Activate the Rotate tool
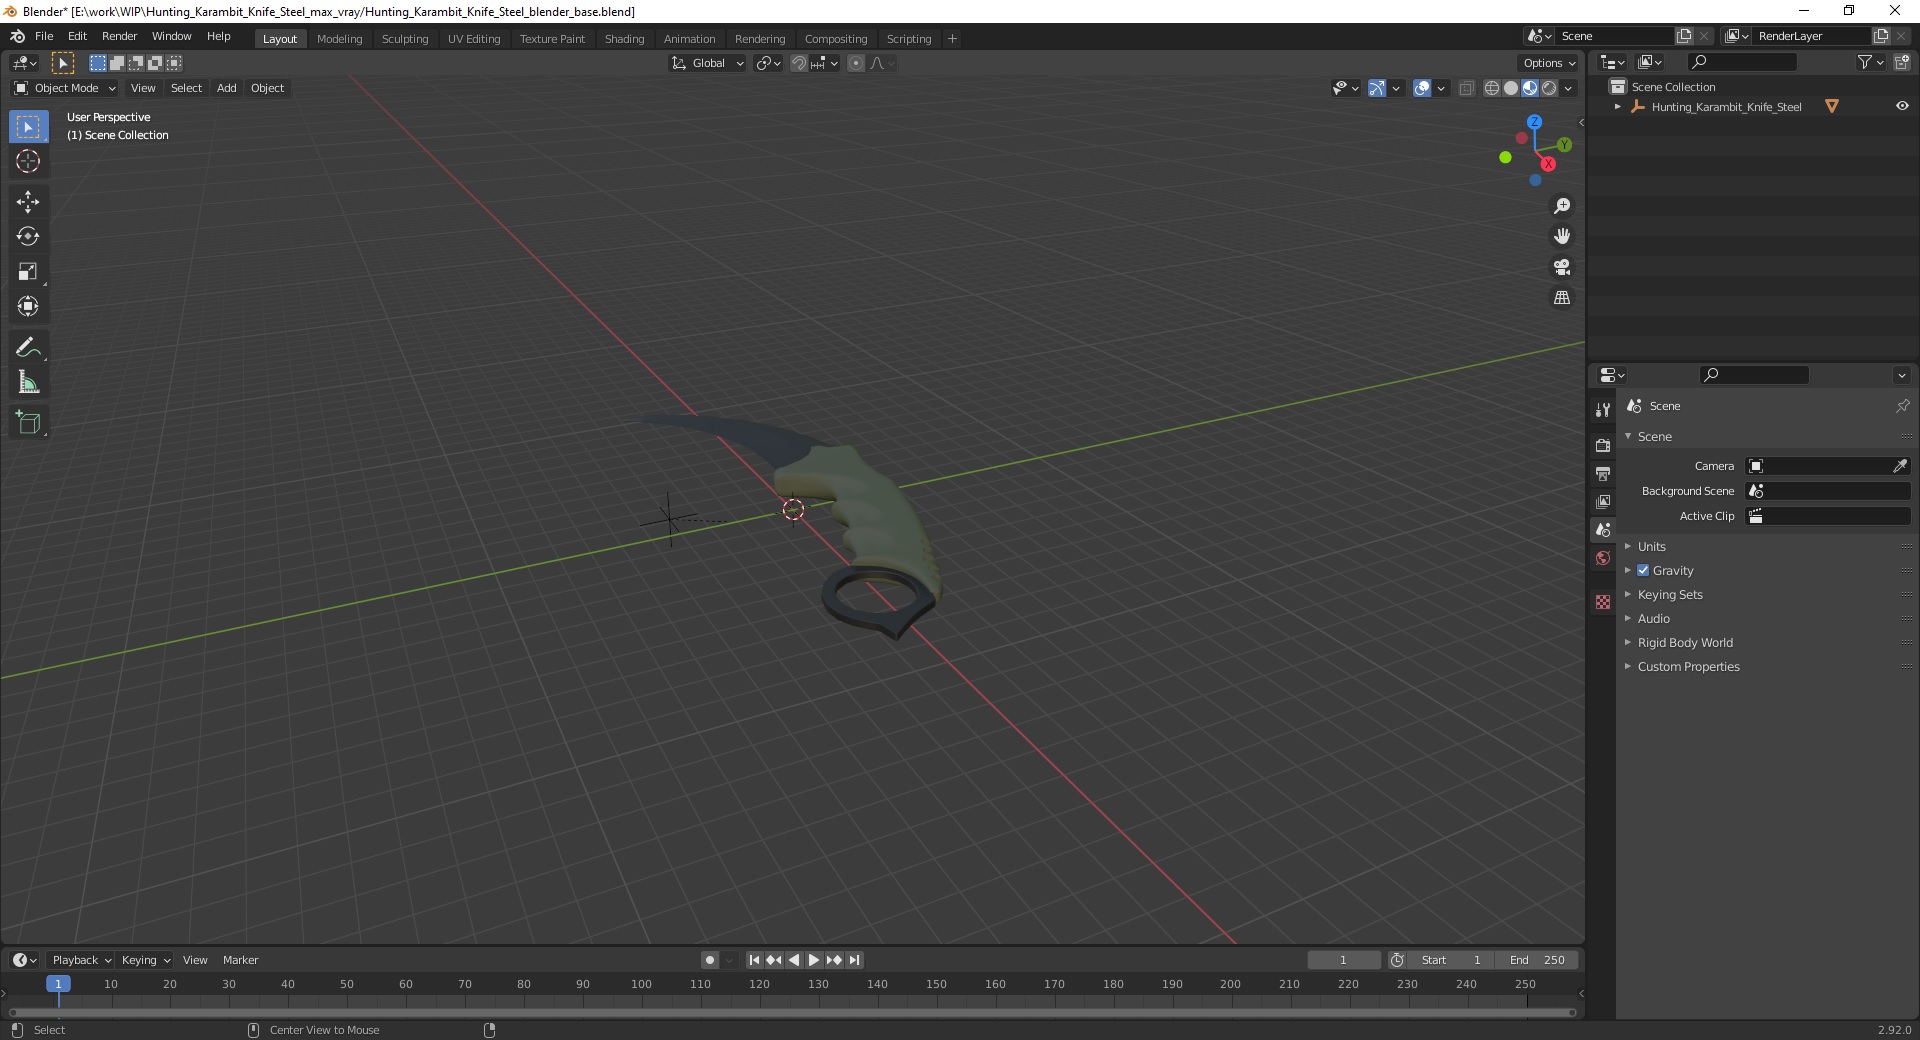The width and height of the screenshot is (1920, 1040). click(28, 237)
